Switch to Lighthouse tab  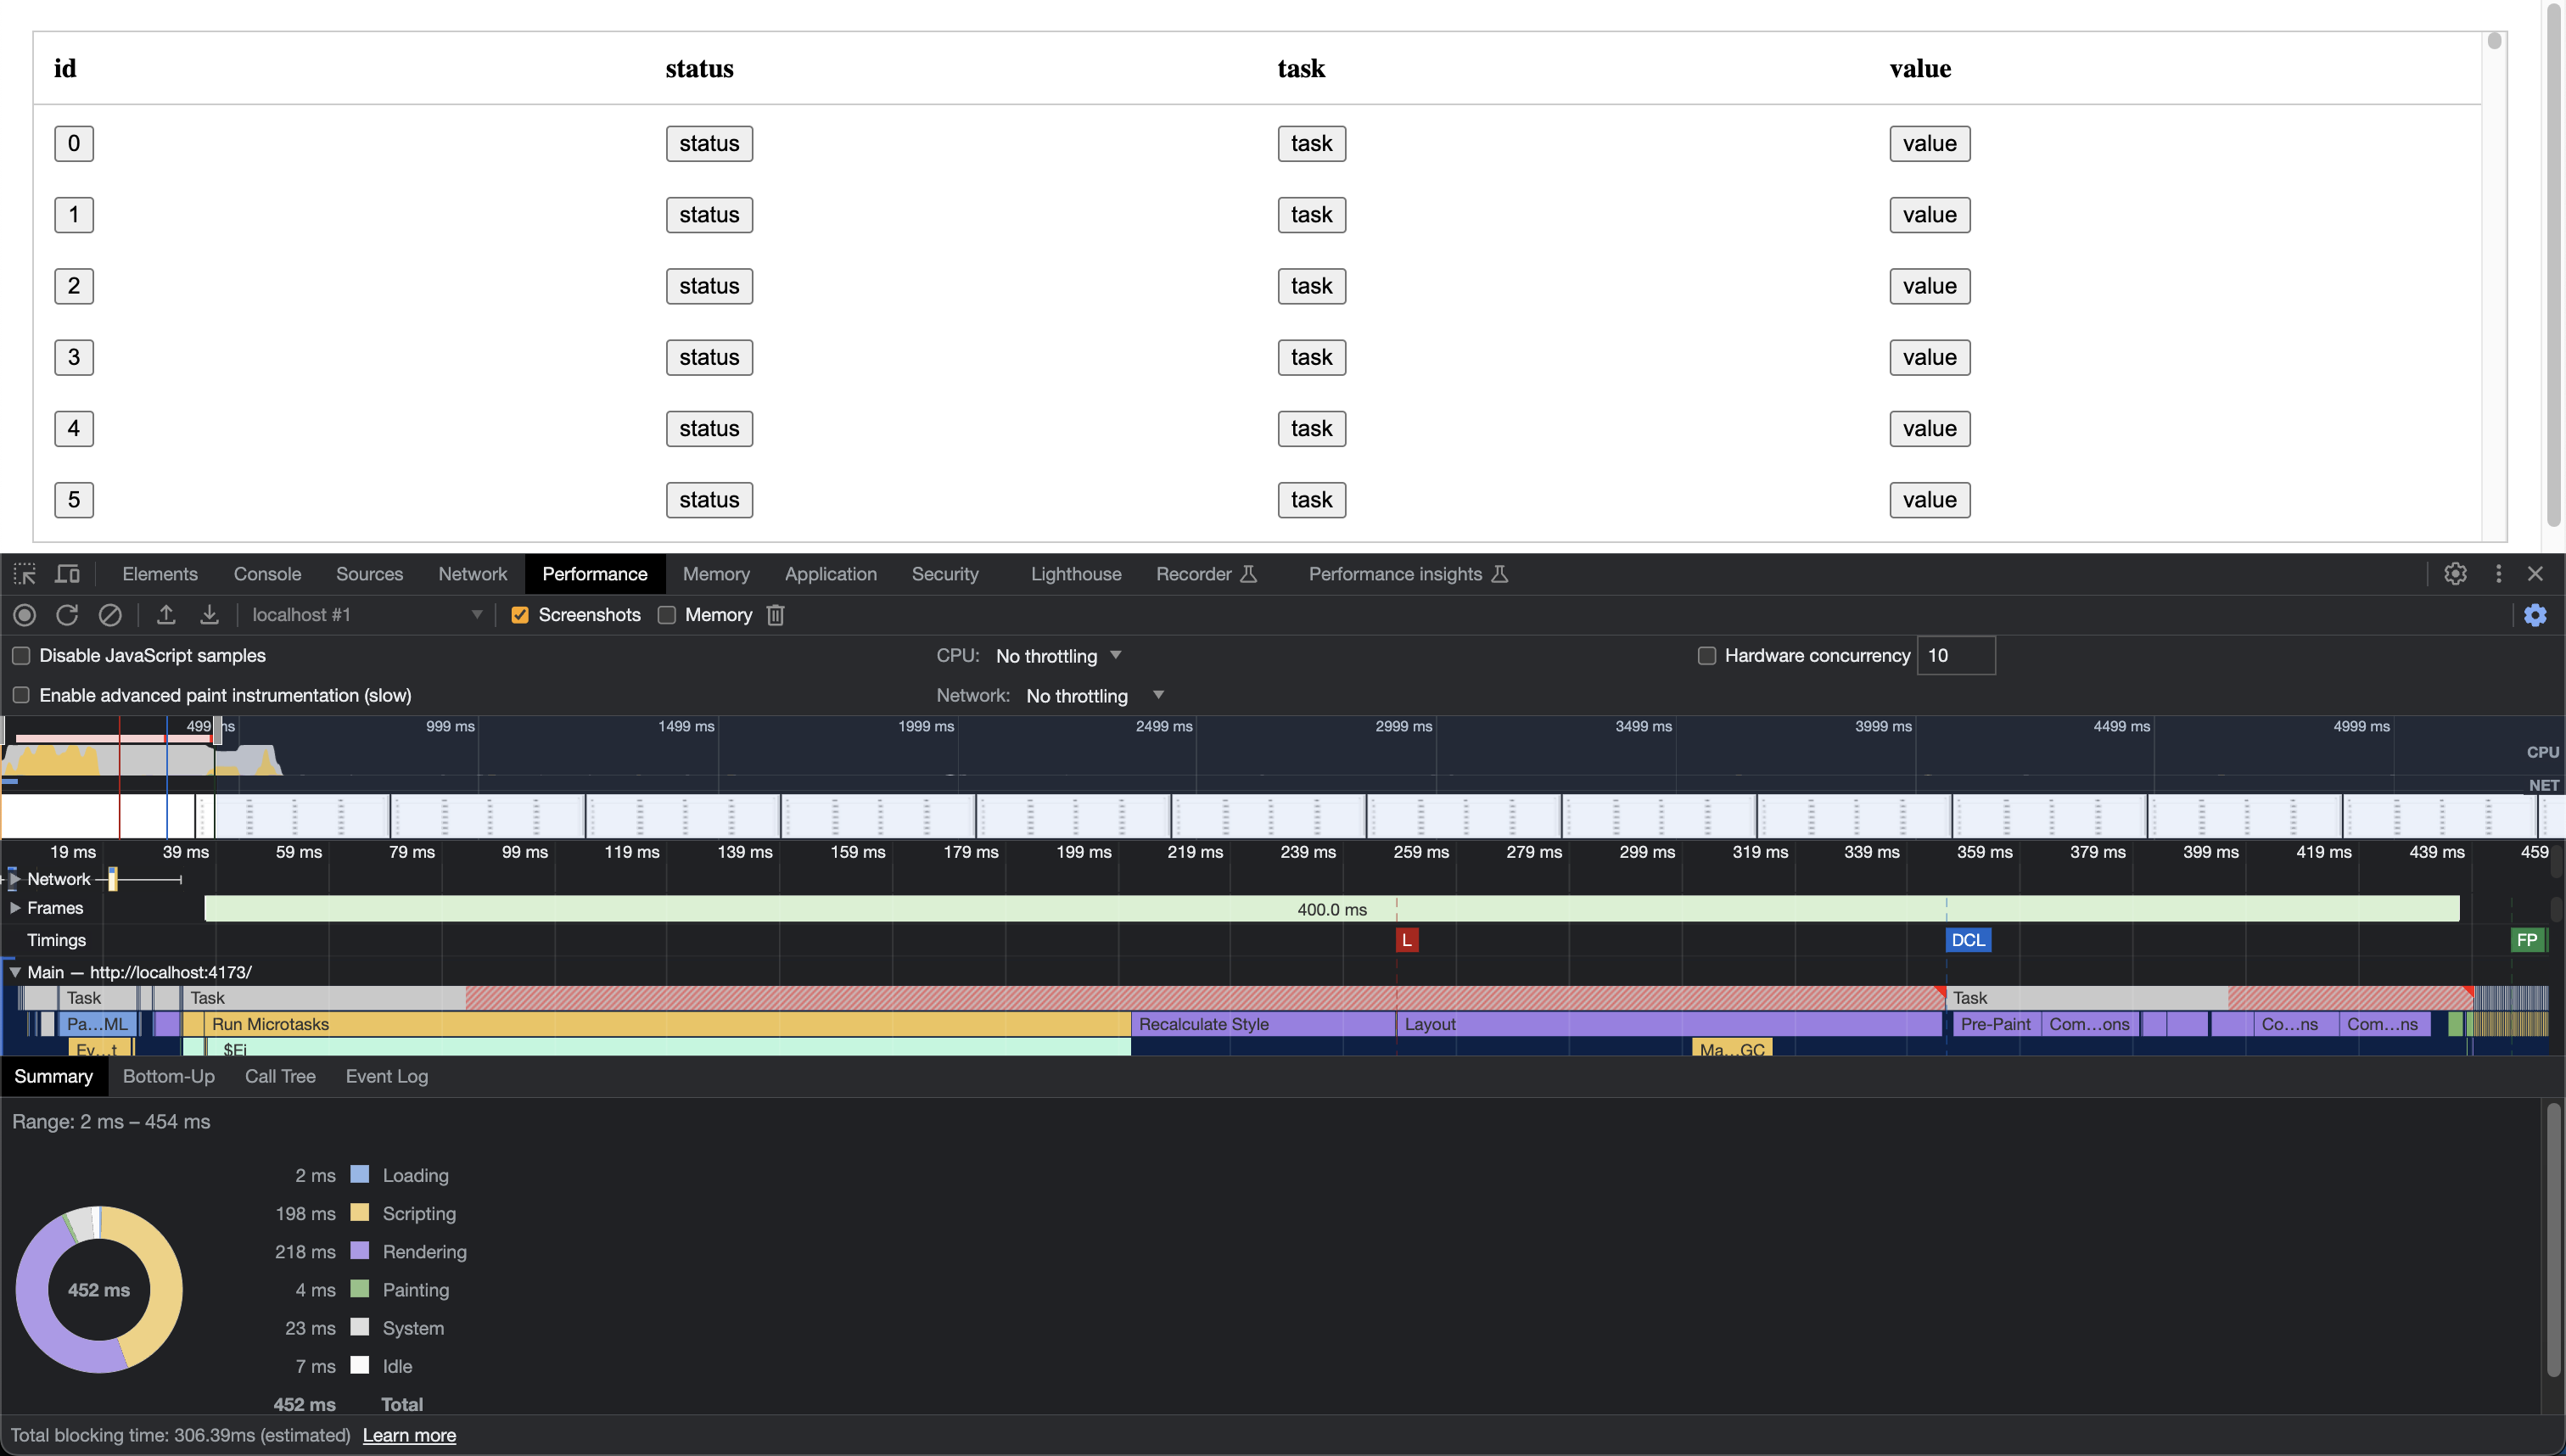[x=1076, y=574]
